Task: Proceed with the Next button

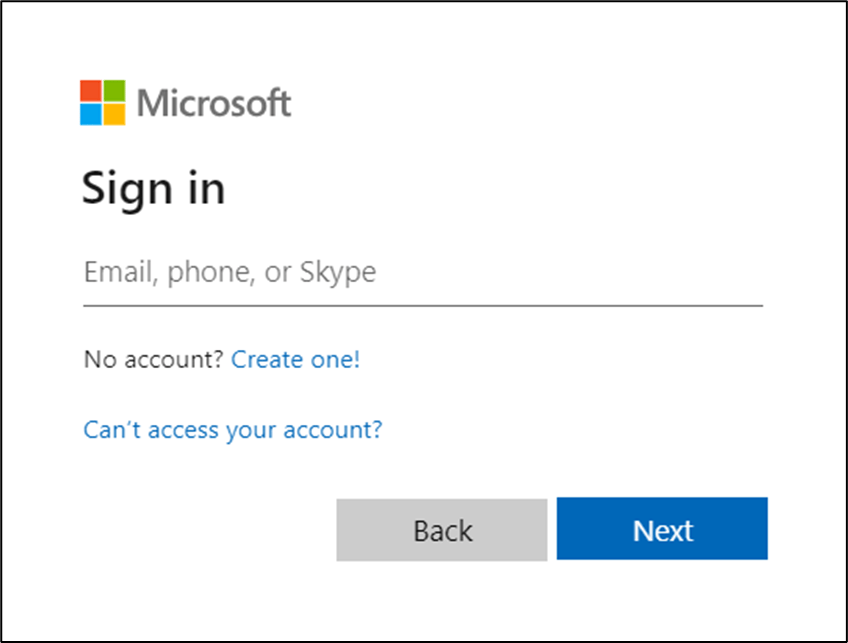Action: [x=662, y=528]
